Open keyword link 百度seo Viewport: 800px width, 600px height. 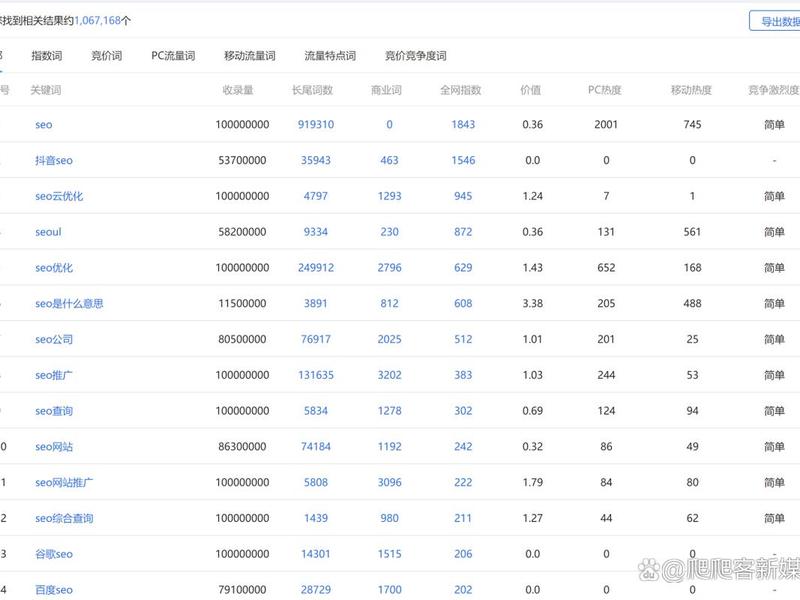point(54,590)
